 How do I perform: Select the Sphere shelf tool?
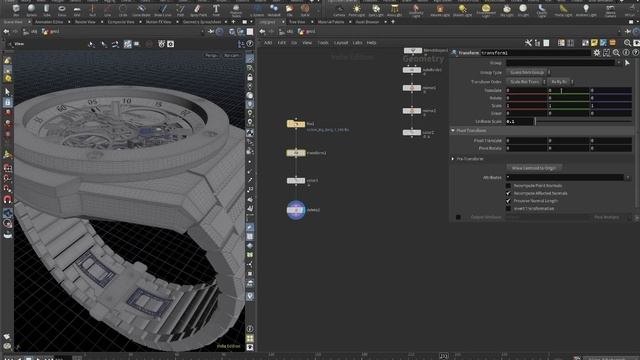click(x=31, y=10)
